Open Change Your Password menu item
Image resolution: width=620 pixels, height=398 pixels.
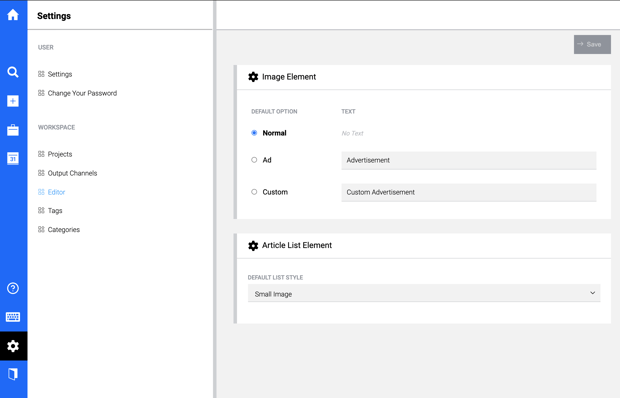tap(82, 93)
